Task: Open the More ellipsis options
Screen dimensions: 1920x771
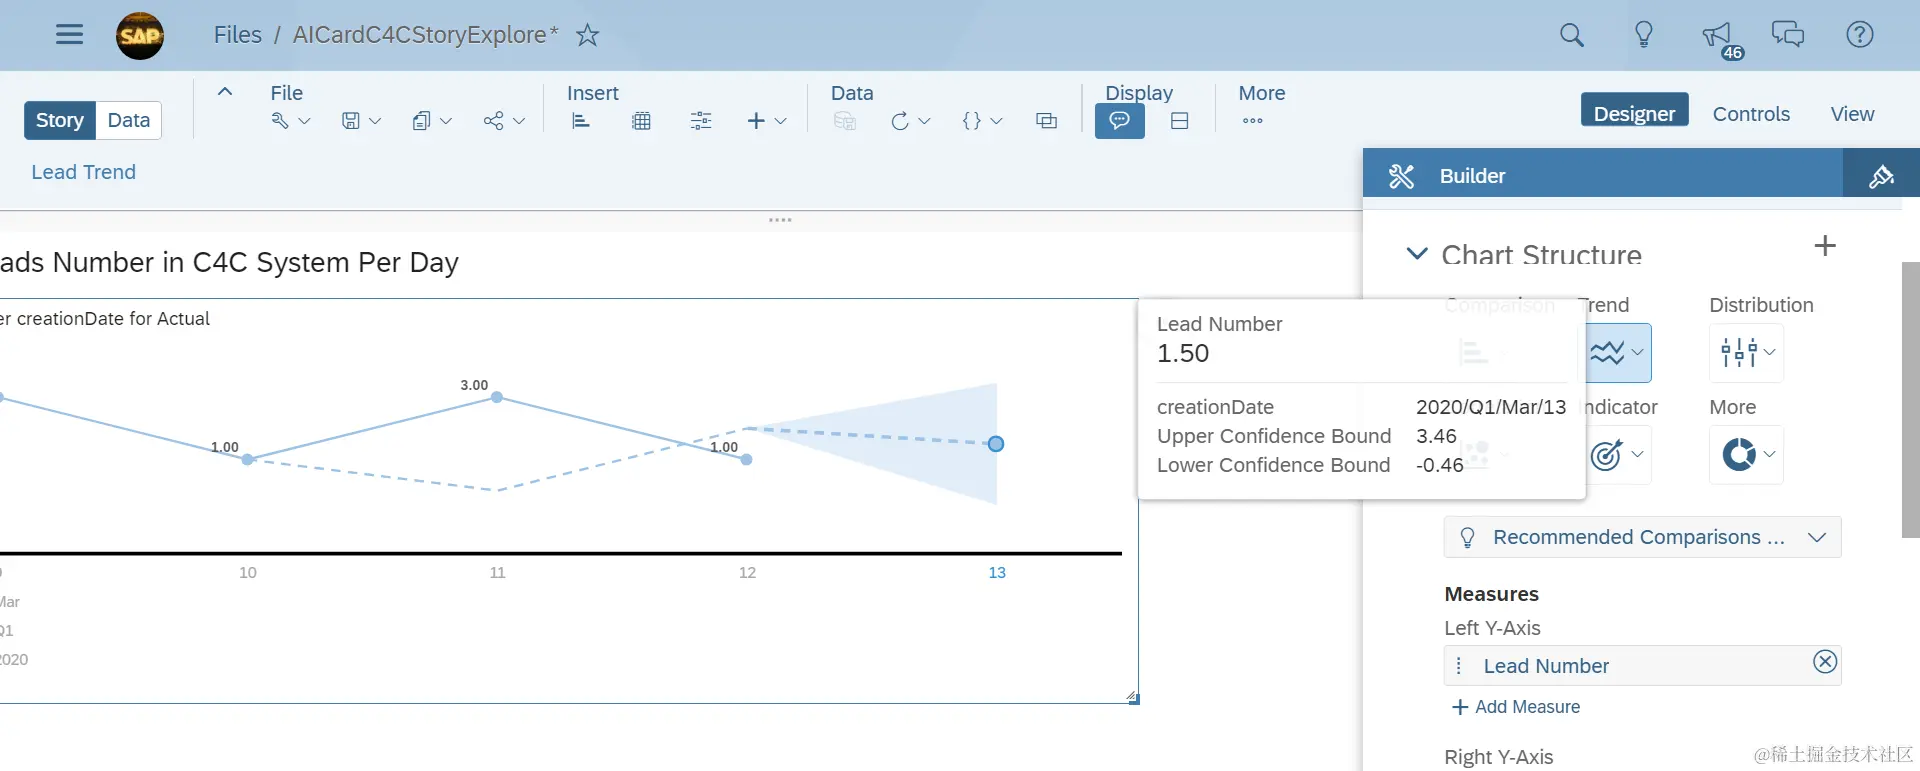Action: 1253,121
